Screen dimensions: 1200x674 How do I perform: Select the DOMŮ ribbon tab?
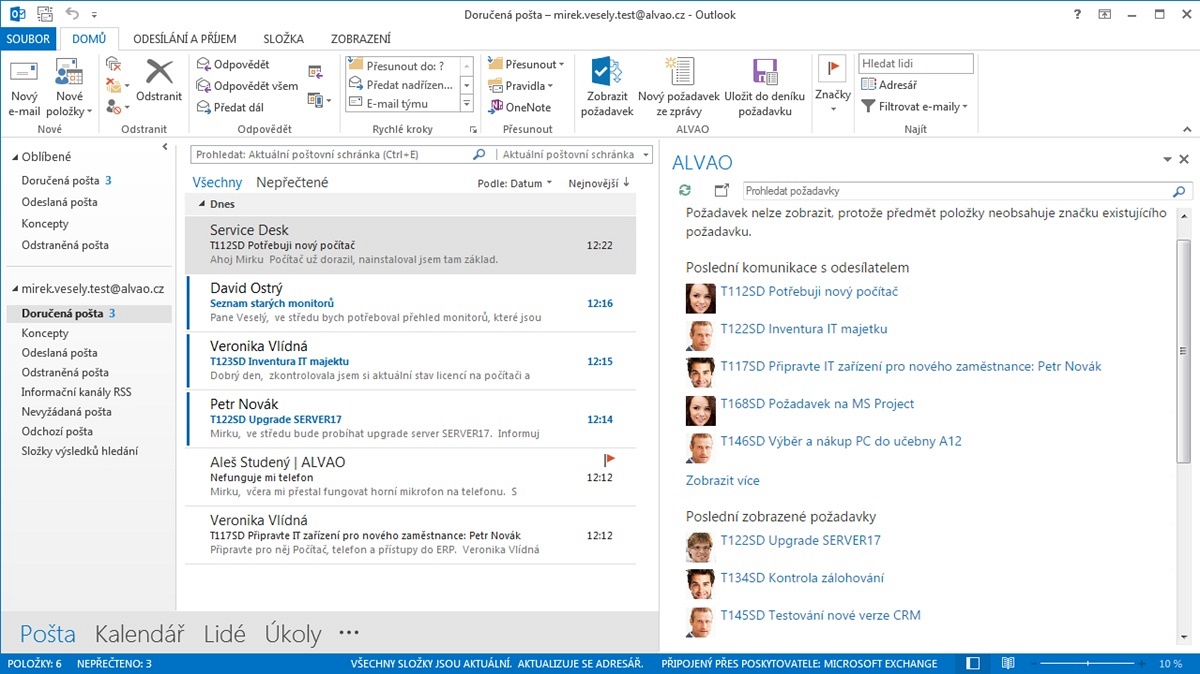click(89, 39)
